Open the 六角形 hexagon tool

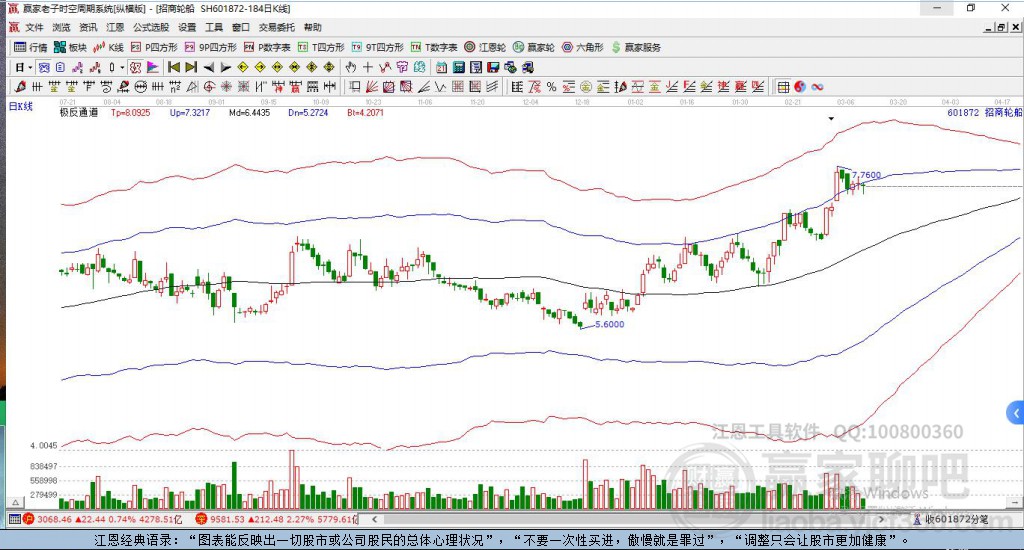[583, 47]
